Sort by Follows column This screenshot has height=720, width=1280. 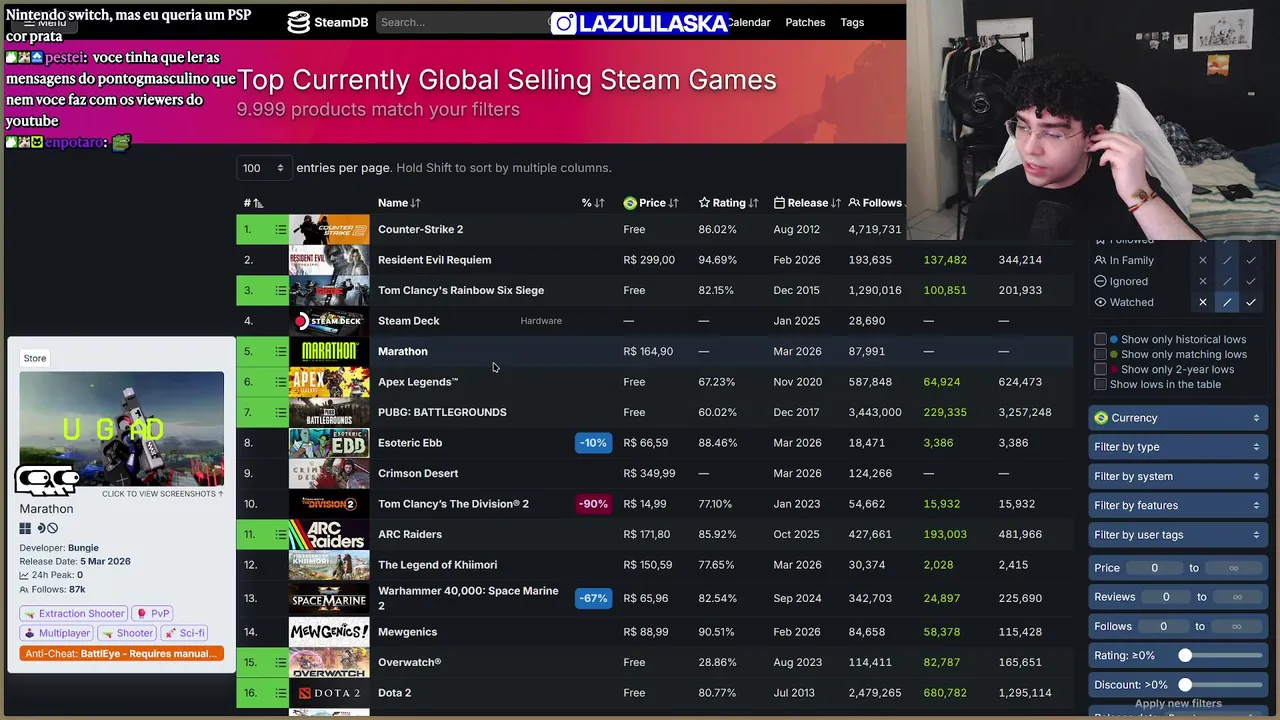coord(876,203)
